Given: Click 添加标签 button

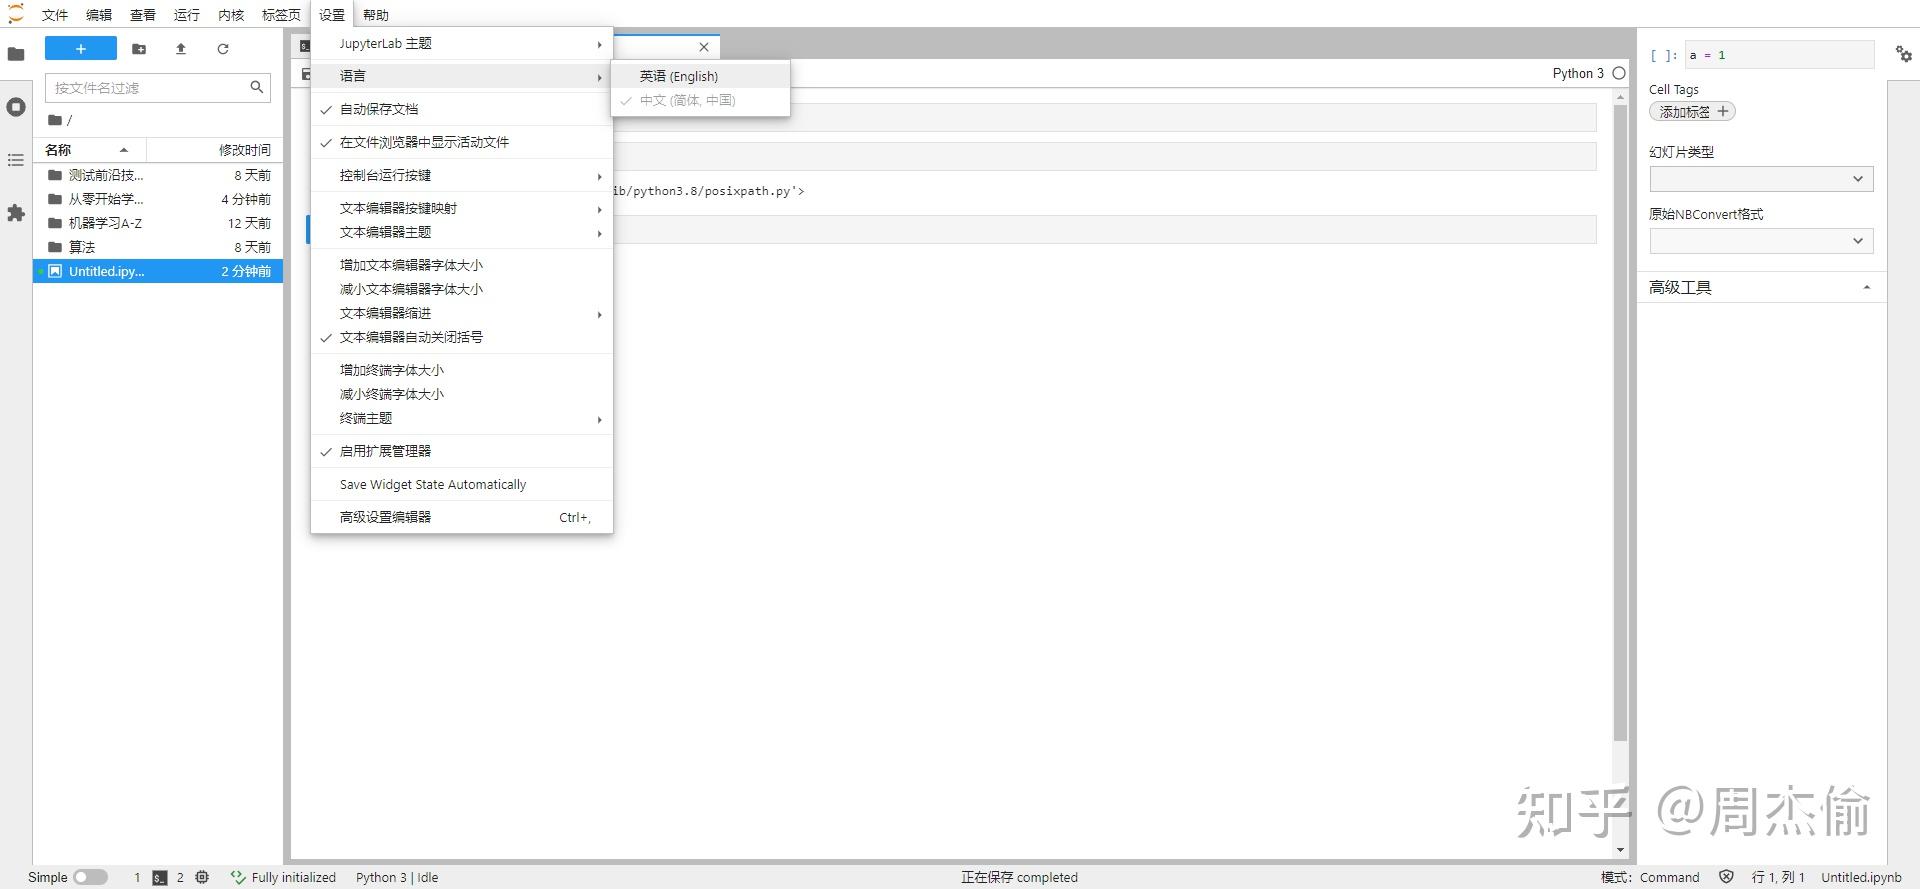Looking at the screenshot, I should (x=1692, y=112).
